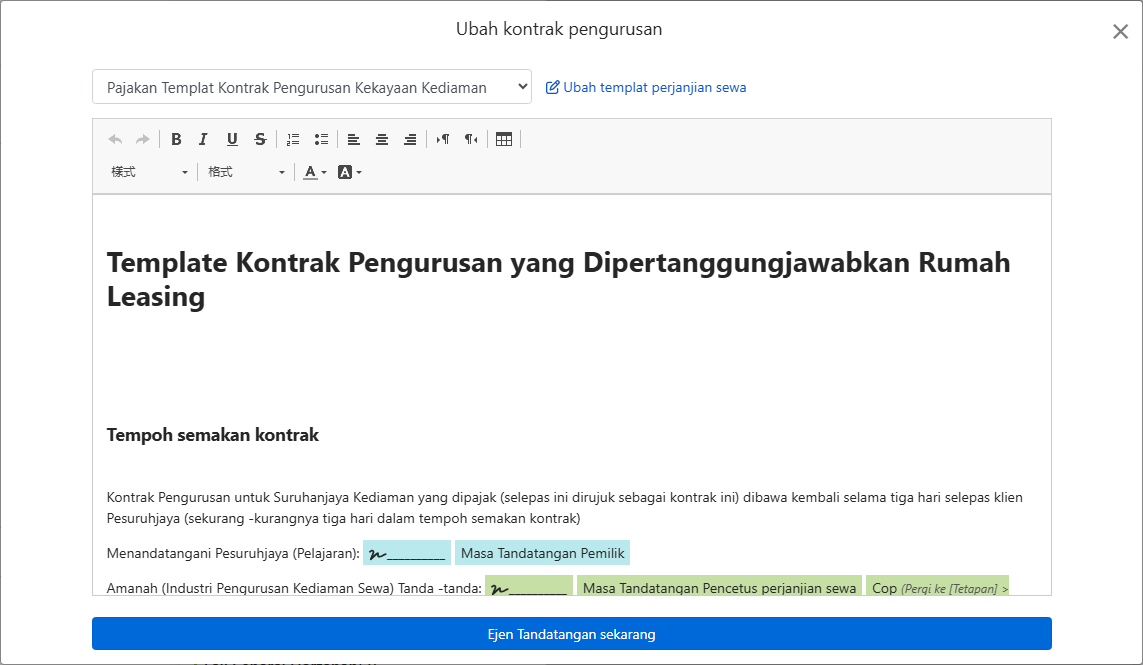Click the owner signature field placeholder
Screen dimensions: 1143x665
407,553
